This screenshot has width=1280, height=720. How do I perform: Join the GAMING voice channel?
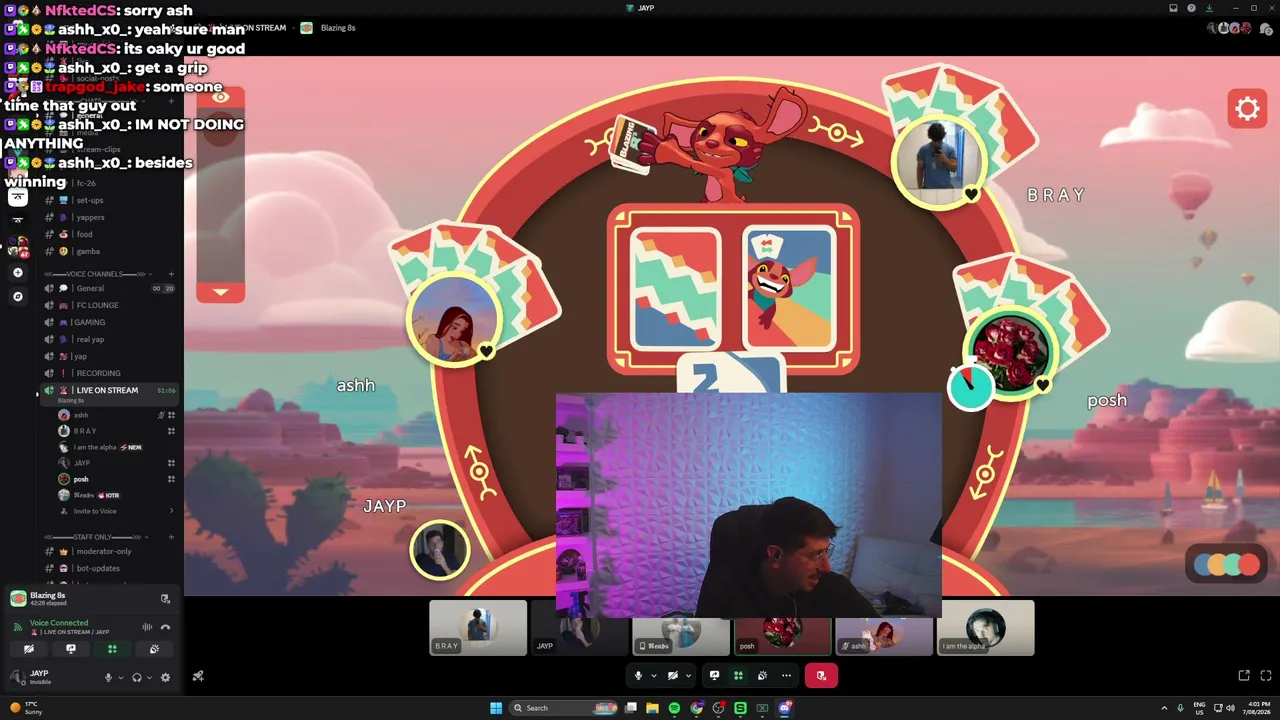tap(110, 322)
